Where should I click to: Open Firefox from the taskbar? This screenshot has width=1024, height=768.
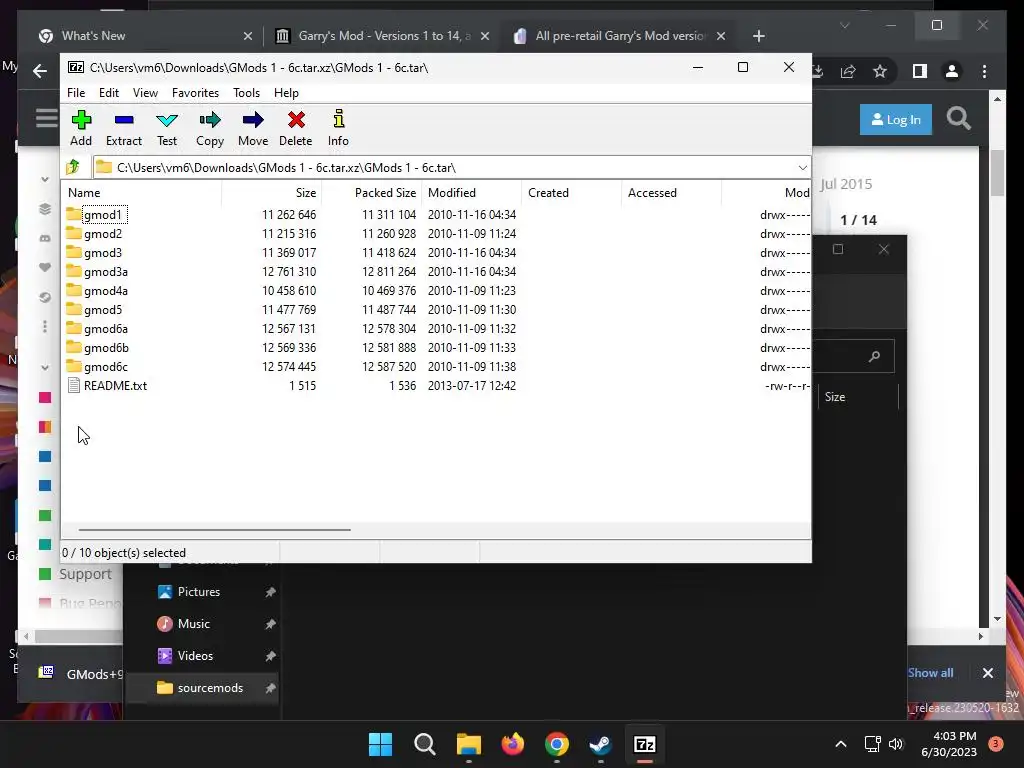pyautogui.click(x=513, y=744)
